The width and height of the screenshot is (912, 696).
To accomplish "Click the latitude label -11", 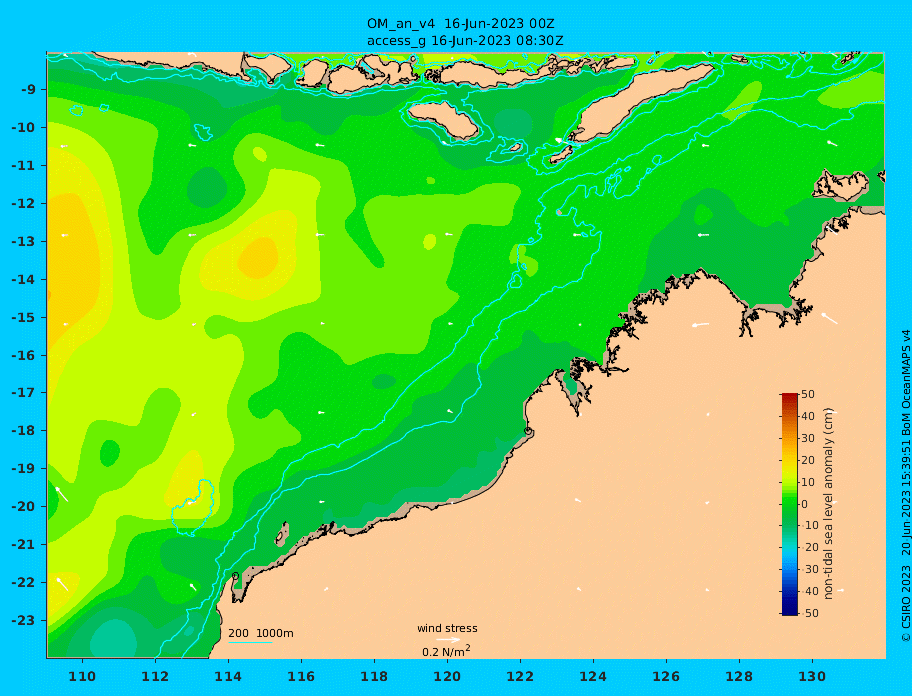I will click(x=24, y=166).
